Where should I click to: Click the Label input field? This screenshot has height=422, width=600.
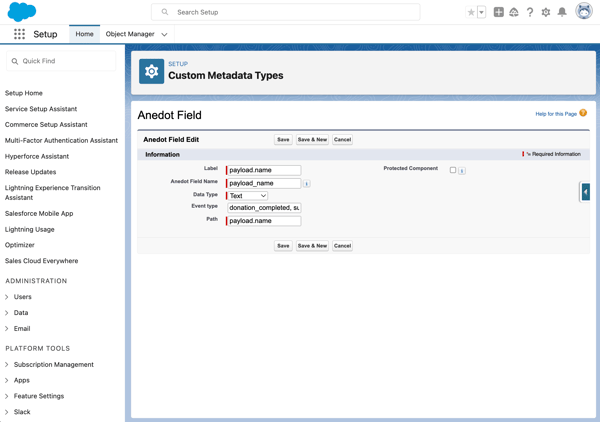click(264, 170)
